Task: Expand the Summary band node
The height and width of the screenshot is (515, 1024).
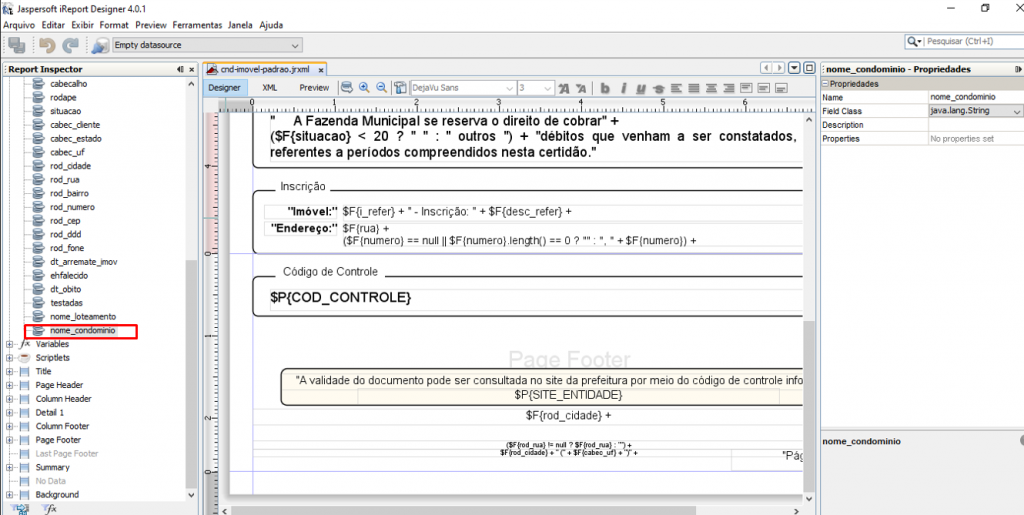Action: pos(9,467)
